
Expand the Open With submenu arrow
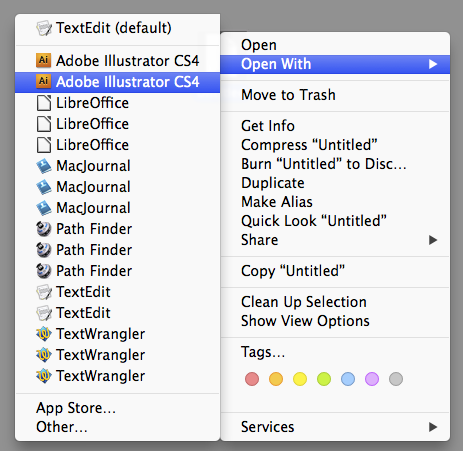click(x=433, y=64)
